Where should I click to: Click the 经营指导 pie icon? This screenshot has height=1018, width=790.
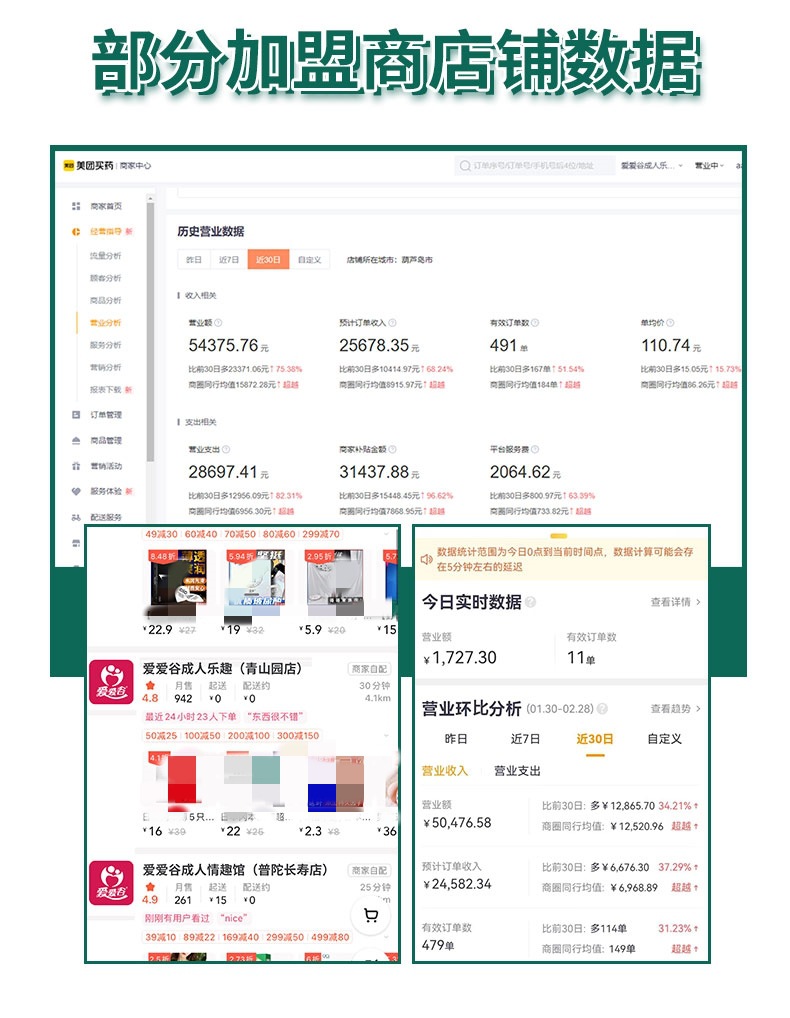(76, 232)
